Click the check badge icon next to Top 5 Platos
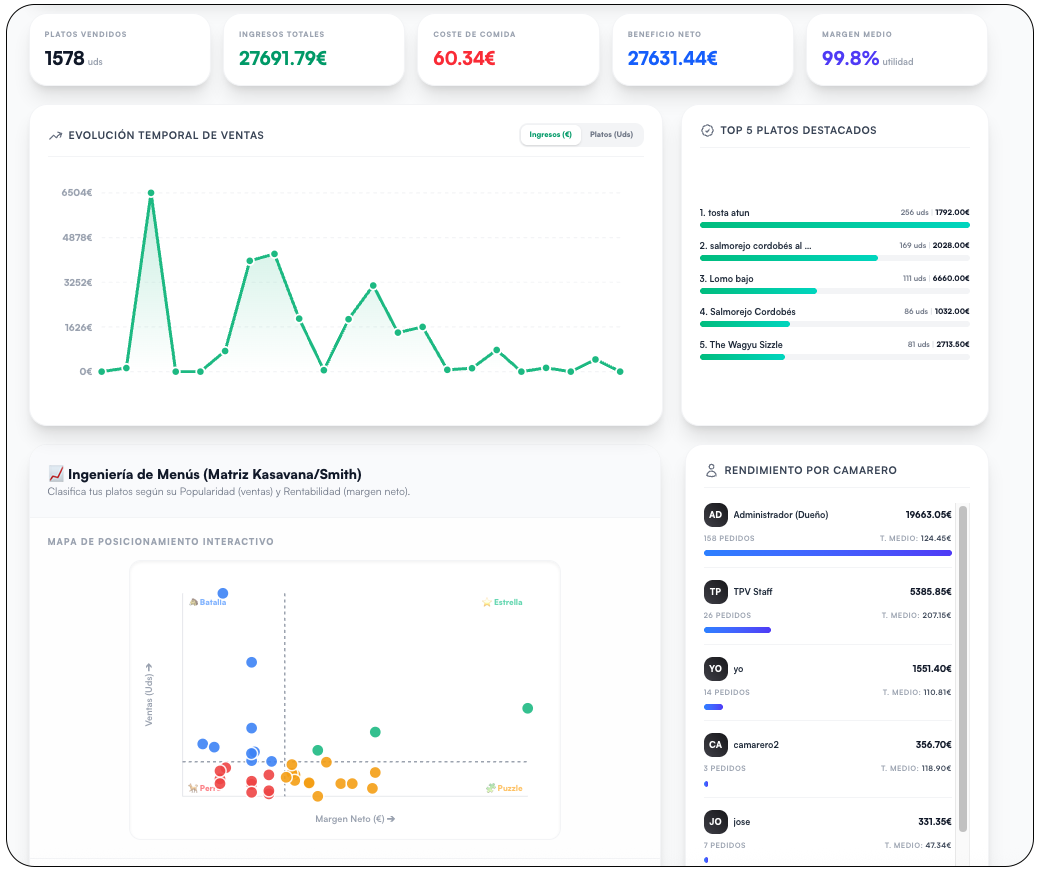This screenshot has height=875, width=1043. click(x=707, y=130)
